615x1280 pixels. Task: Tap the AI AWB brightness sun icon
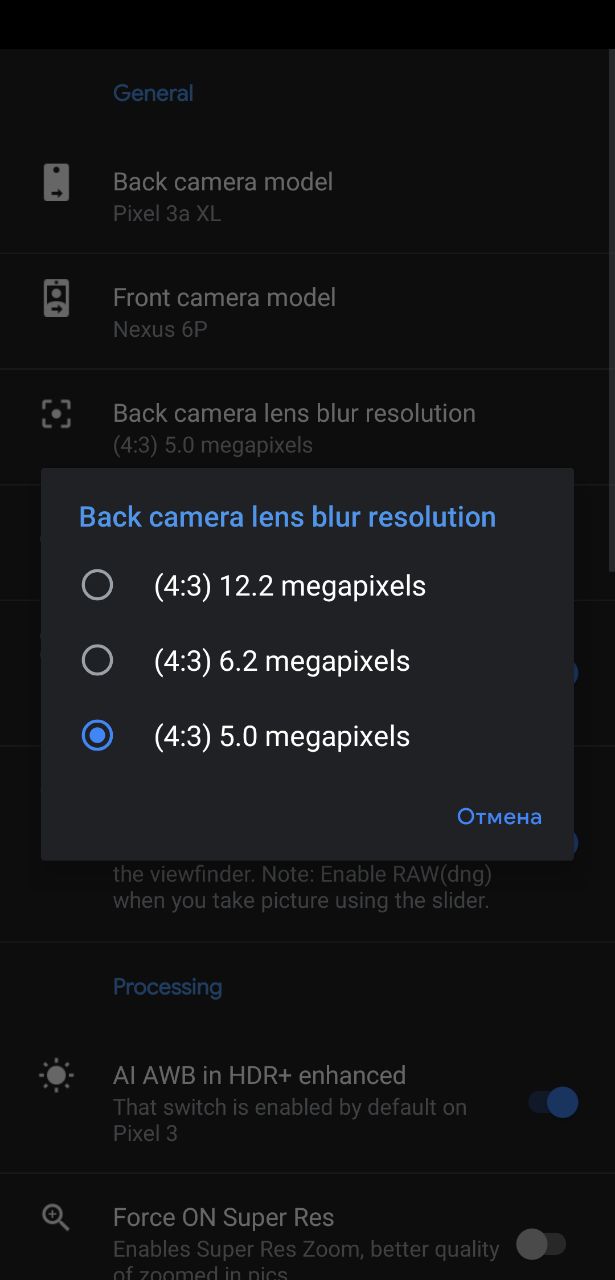(56, 1076)
